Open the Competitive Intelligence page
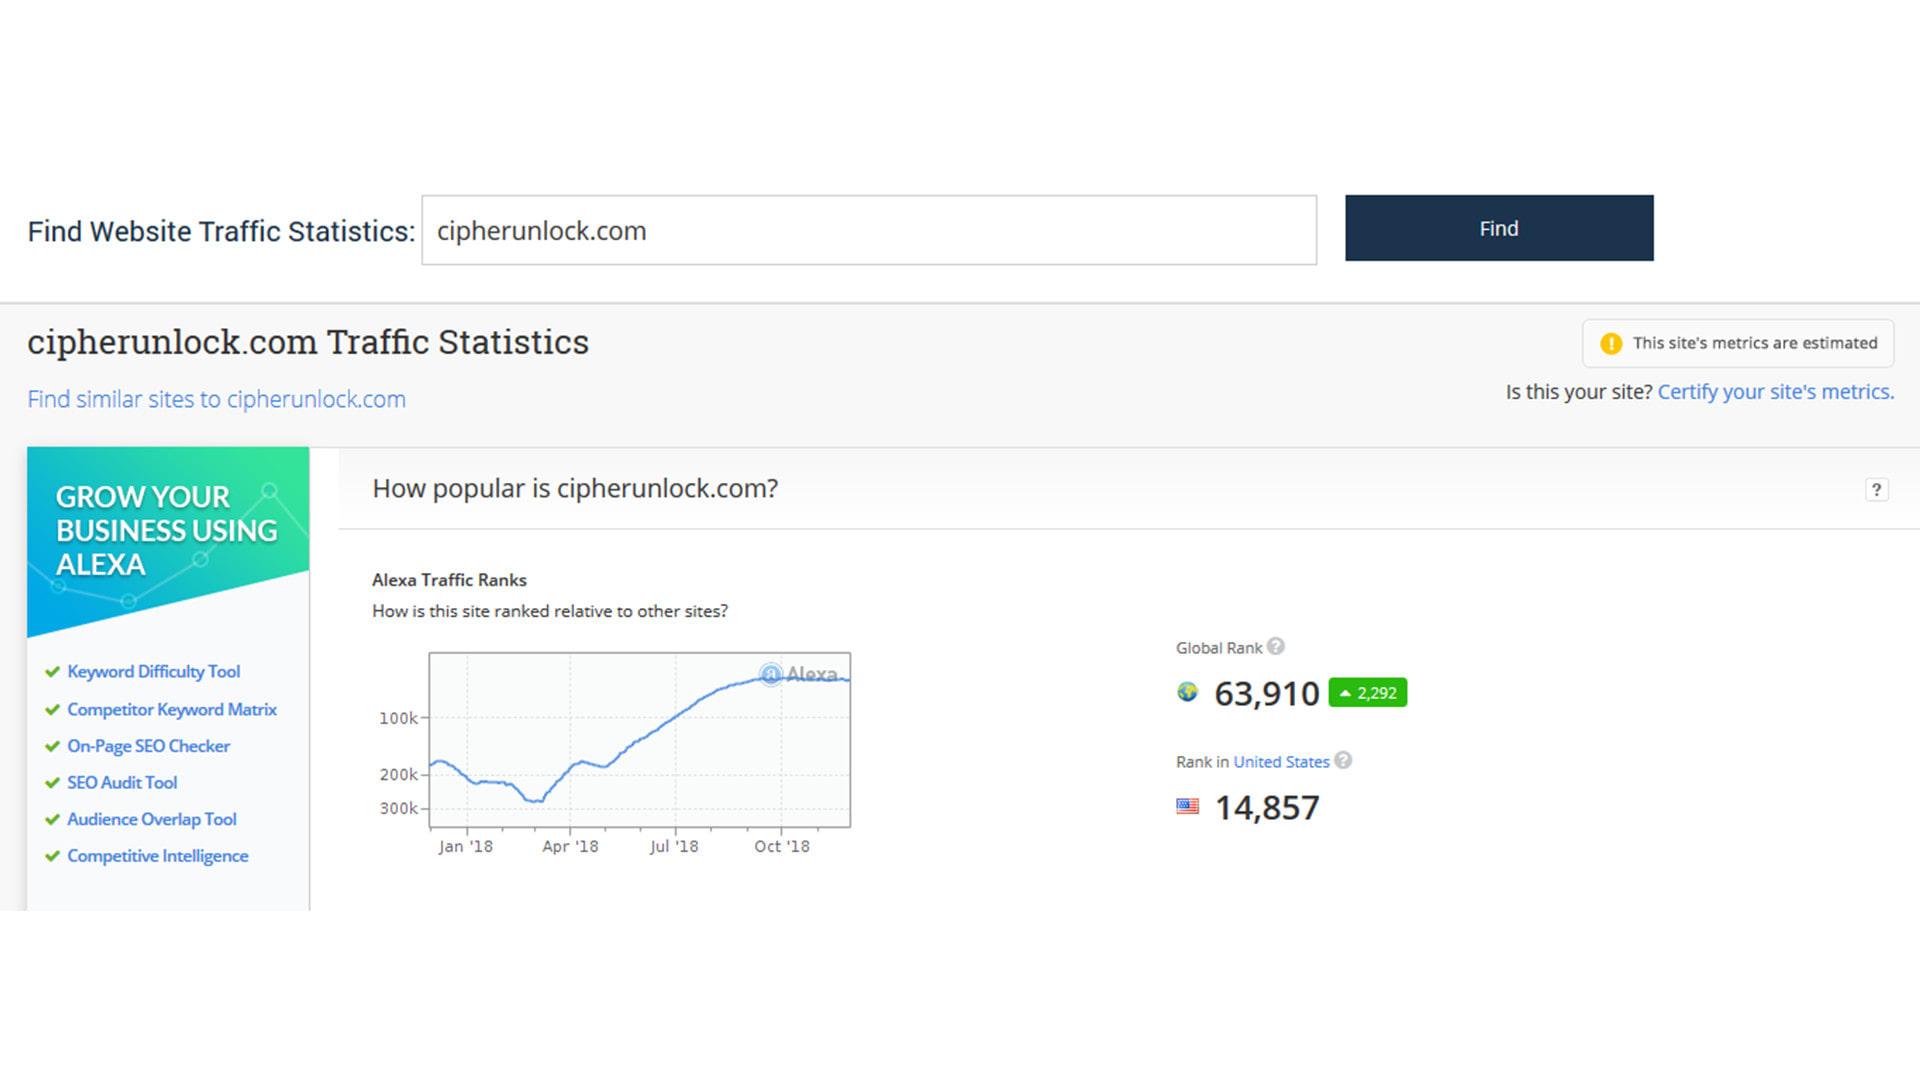The height and width of the screenshot is (1080, 1920). pyautogui.click(x=157, y=855)
